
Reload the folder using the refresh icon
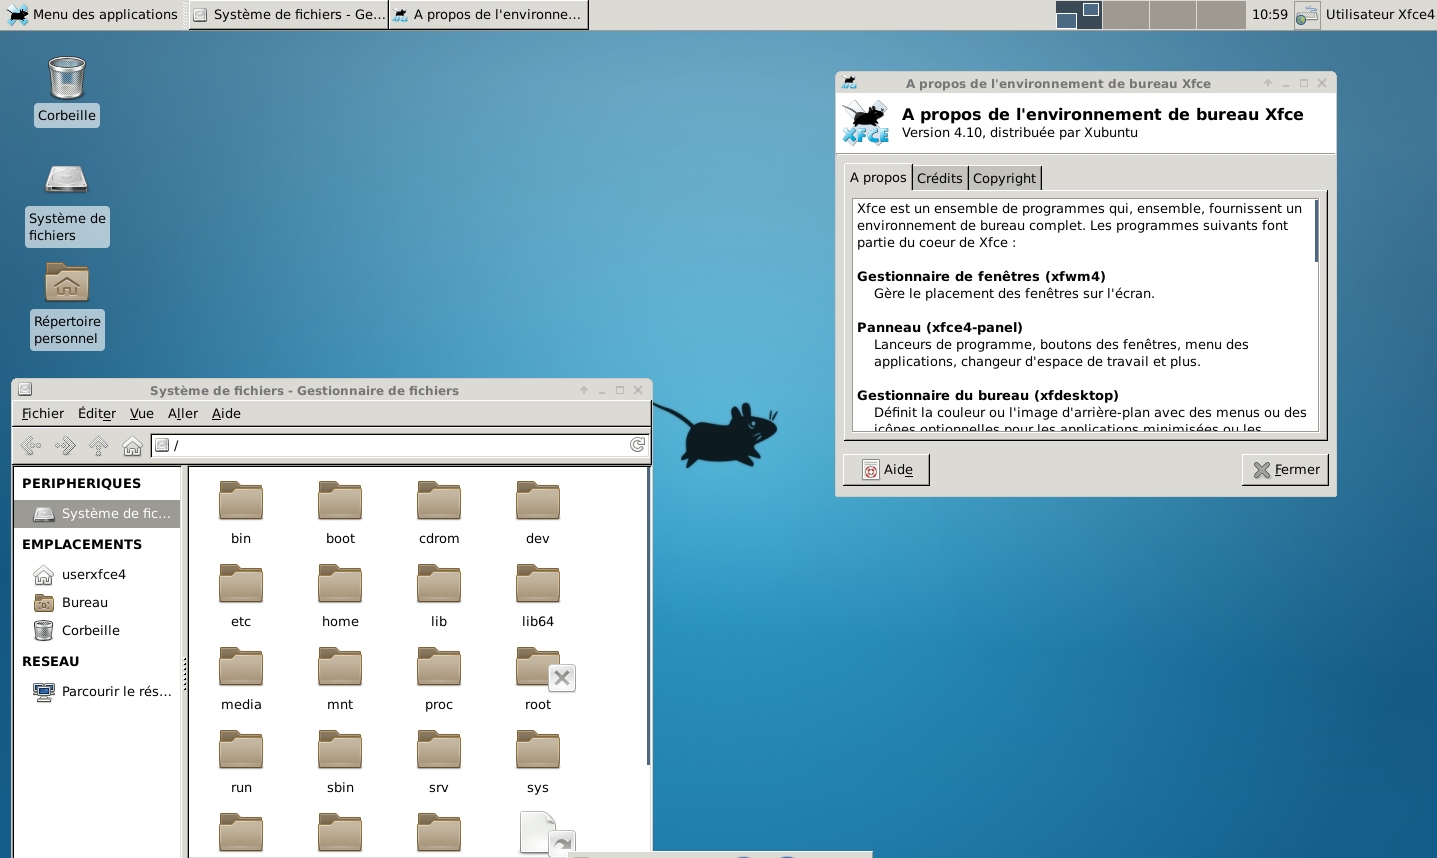pyautogui.click(x=637, y=445)
